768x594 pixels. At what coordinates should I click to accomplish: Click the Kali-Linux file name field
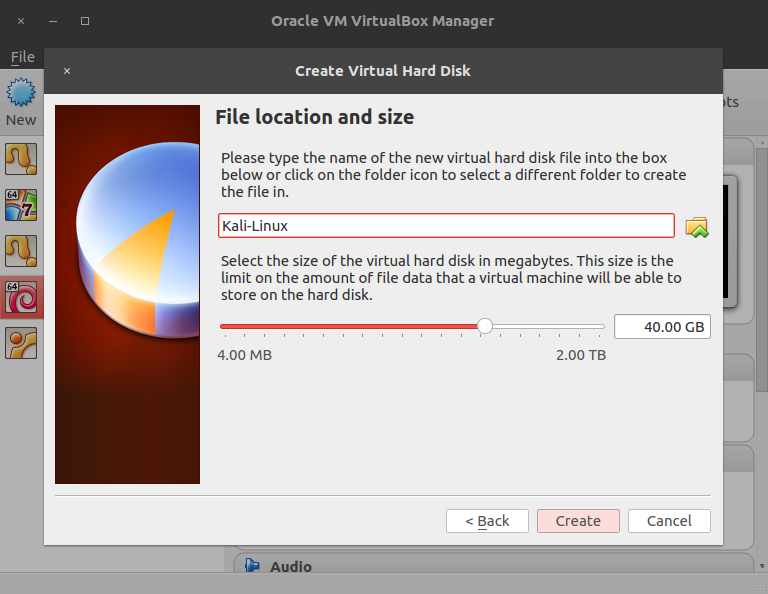(446, 226)
